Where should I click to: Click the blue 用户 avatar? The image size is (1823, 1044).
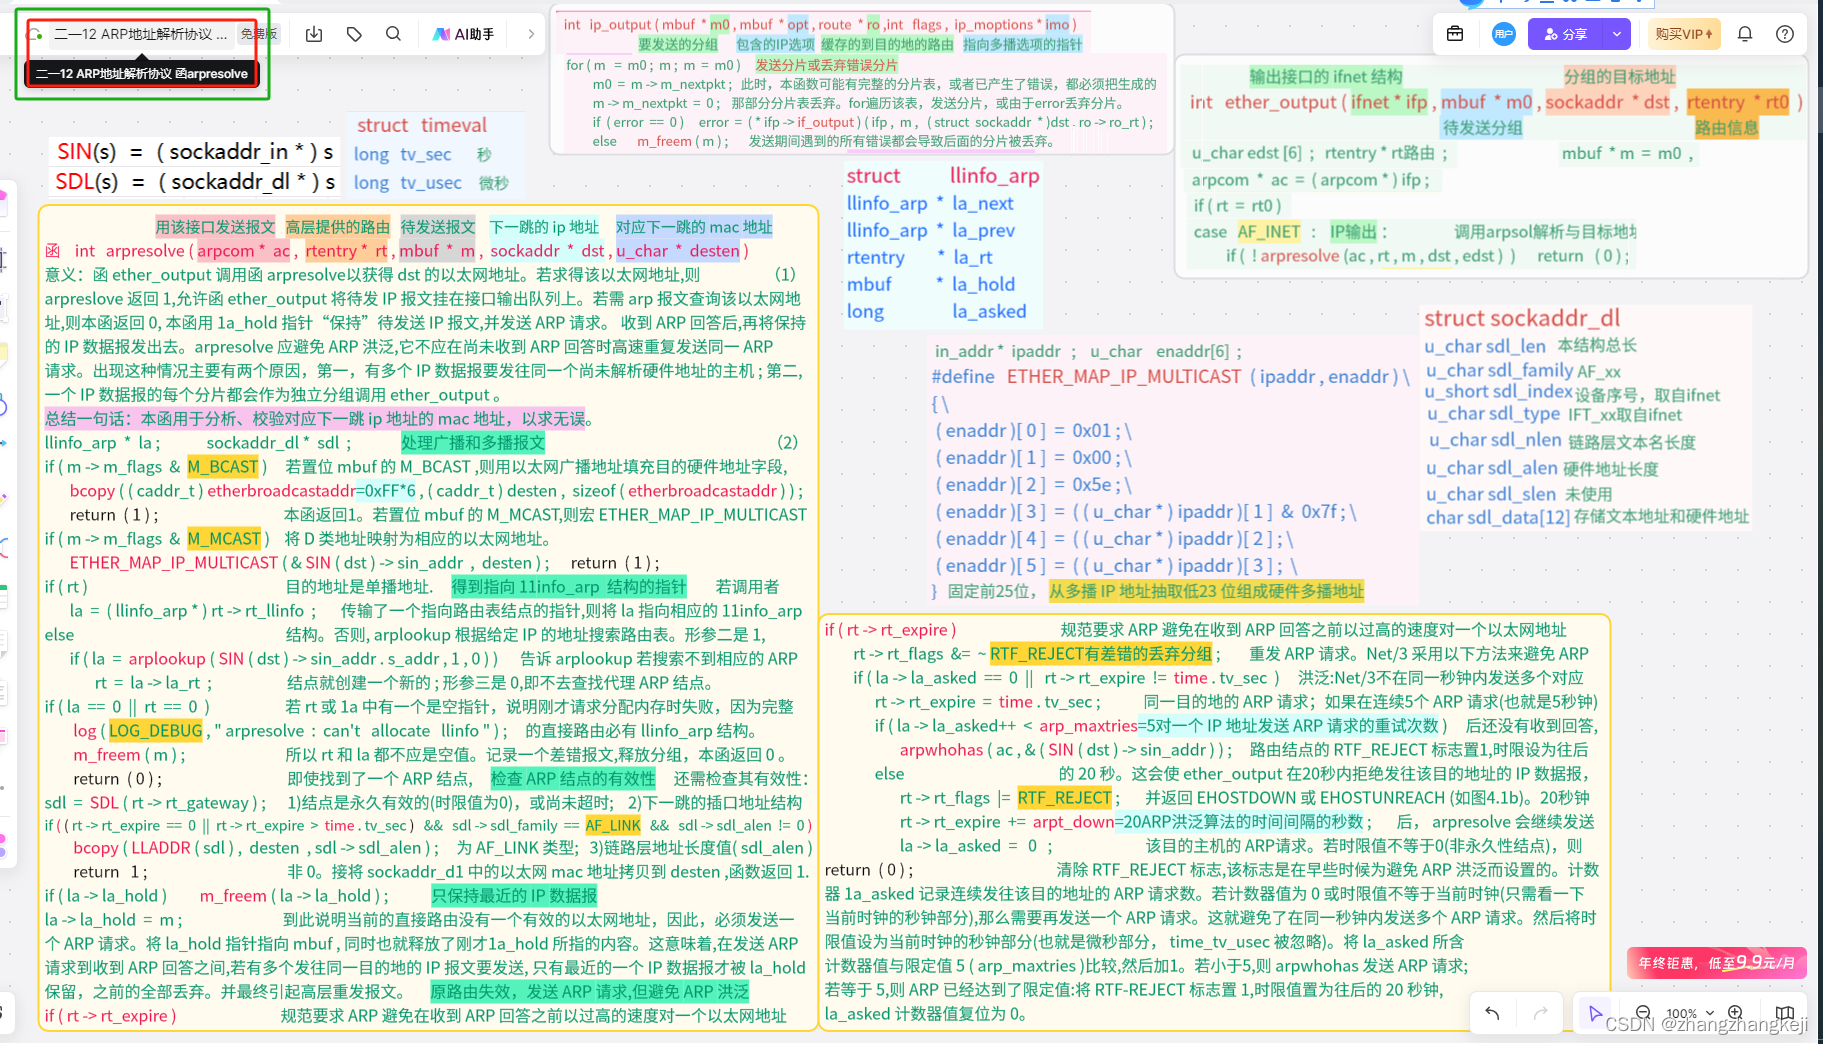click(1504, 34)
